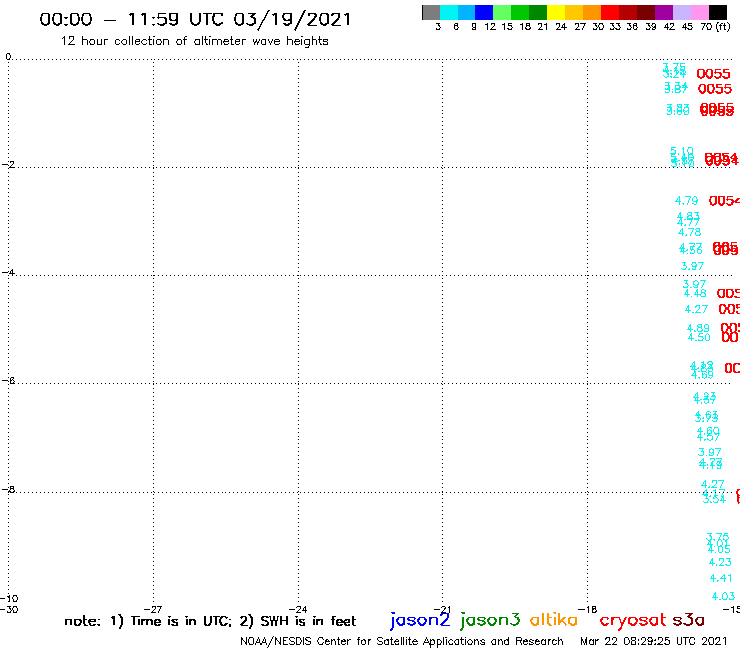Click the wave height value '4.50'
Image resolution: width=740 pixels, height=650 pixels.
(x=699, y=337)
